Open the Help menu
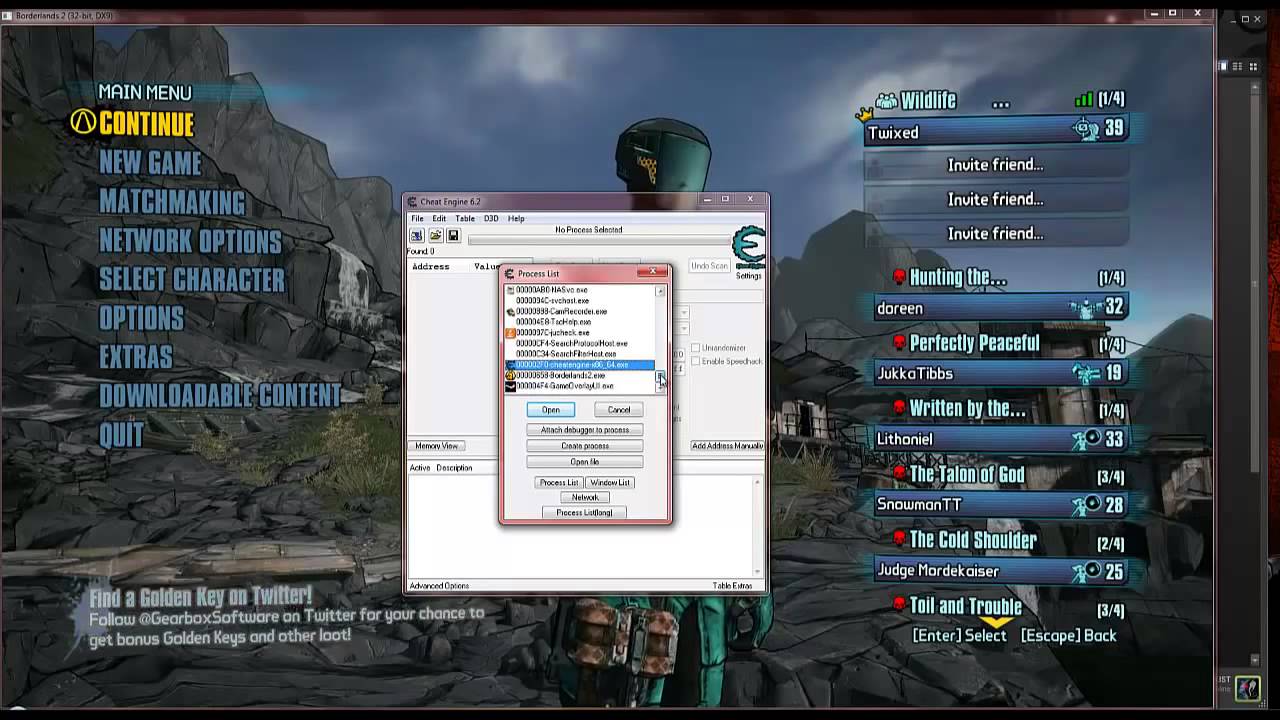Image resolution: width=1280 pixels, height=720 pixels. (x=516, y=218)
